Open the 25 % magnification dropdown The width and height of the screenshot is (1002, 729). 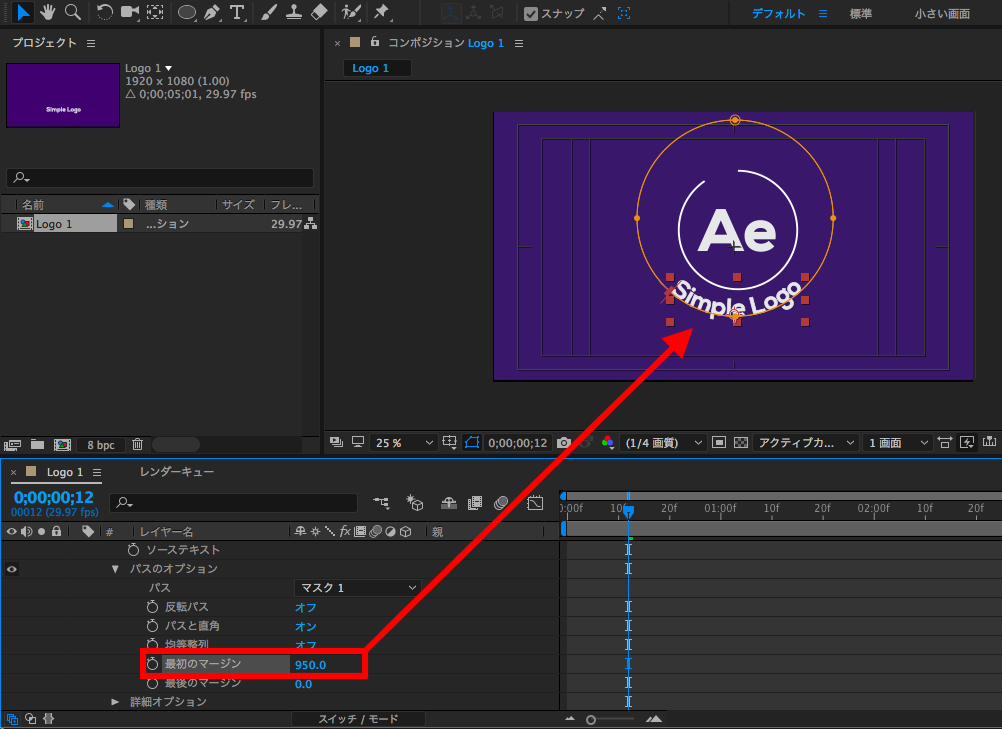[404, 442]
